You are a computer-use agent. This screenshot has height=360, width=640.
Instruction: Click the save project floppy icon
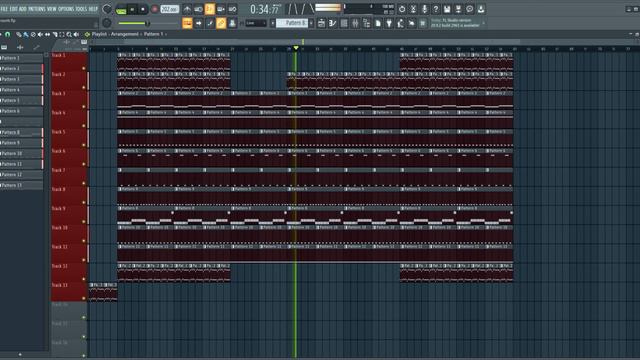tap(447, 9)
